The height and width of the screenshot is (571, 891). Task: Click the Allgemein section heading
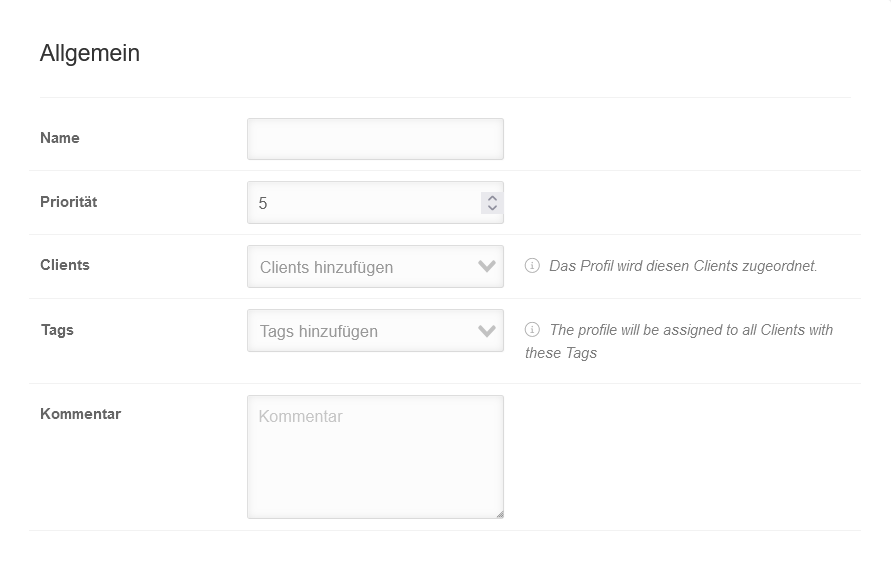(90, 54)
